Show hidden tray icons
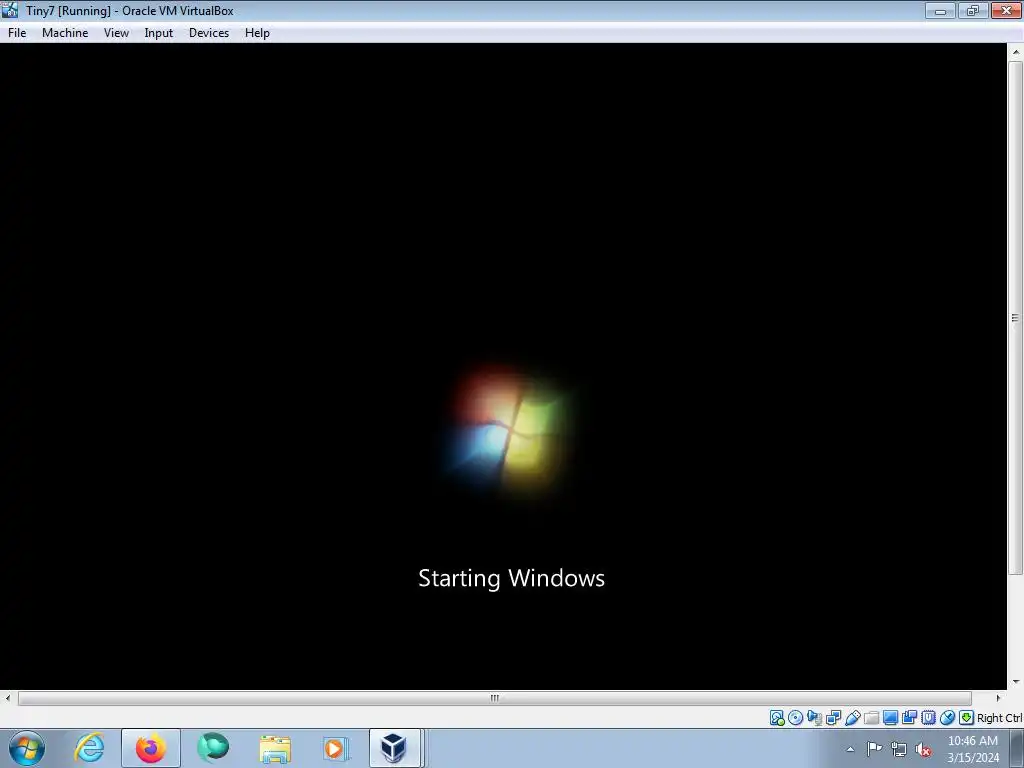Image resolution: width=1024 pixels, height=768 pixels. [850, 749]
